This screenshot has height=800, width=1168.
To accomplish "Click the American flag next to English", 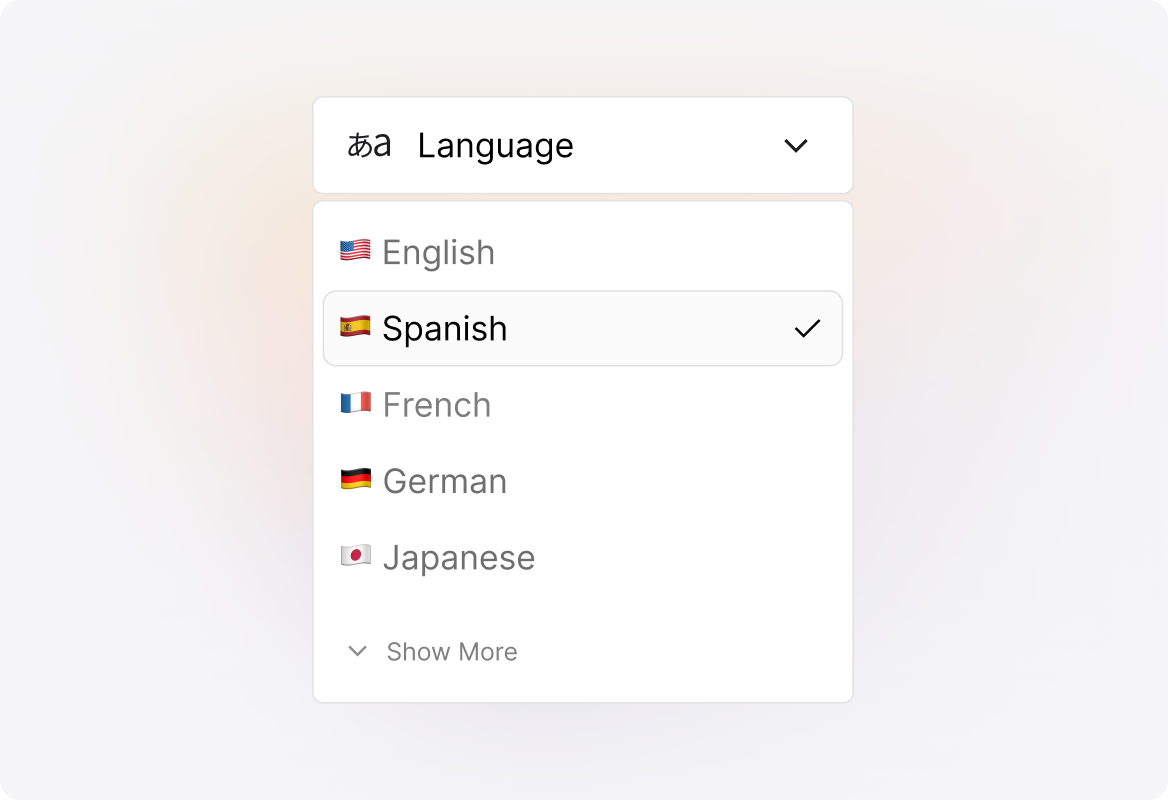I will coord(356,252).
